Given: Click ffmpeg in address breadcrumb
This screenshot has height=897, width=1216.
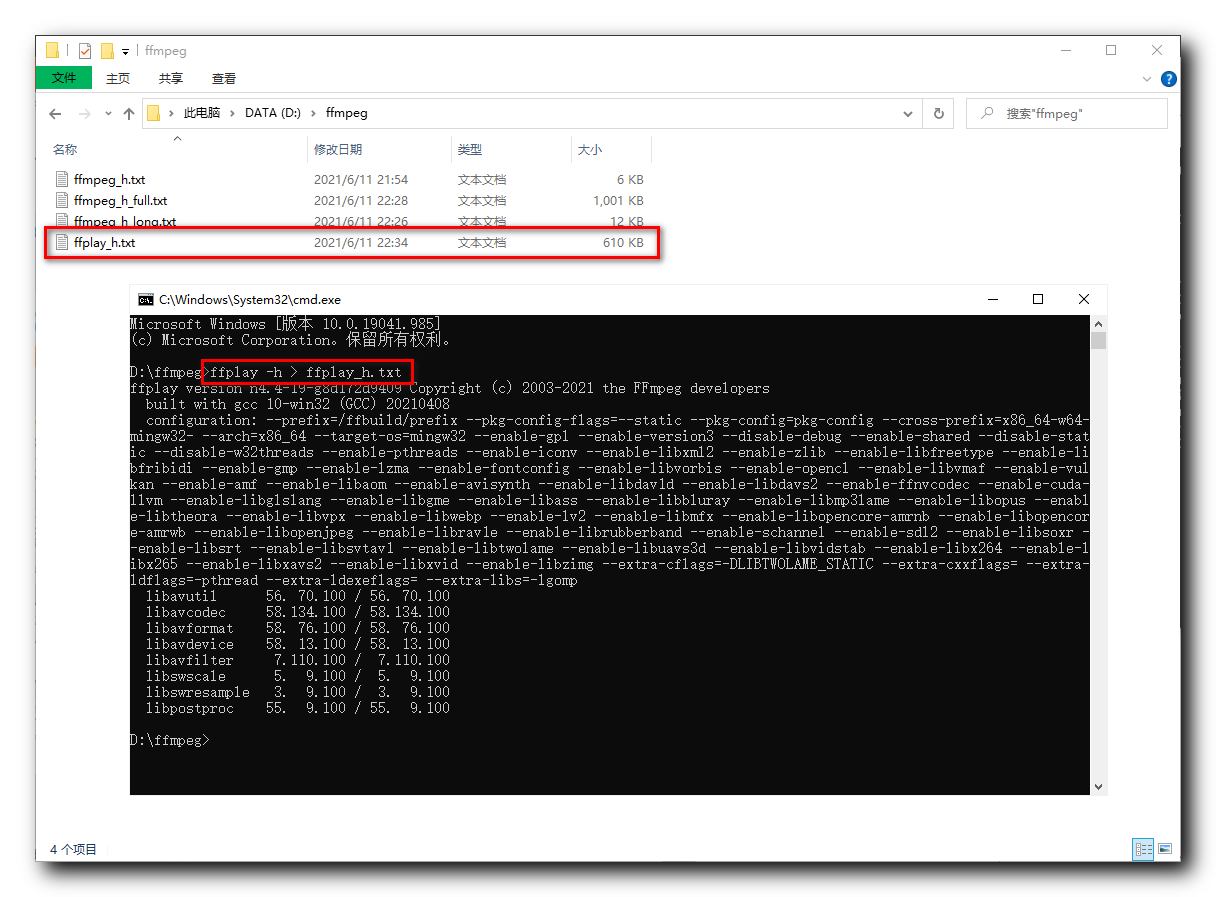Looking at the screenshot, I should [x=346, y=113].
